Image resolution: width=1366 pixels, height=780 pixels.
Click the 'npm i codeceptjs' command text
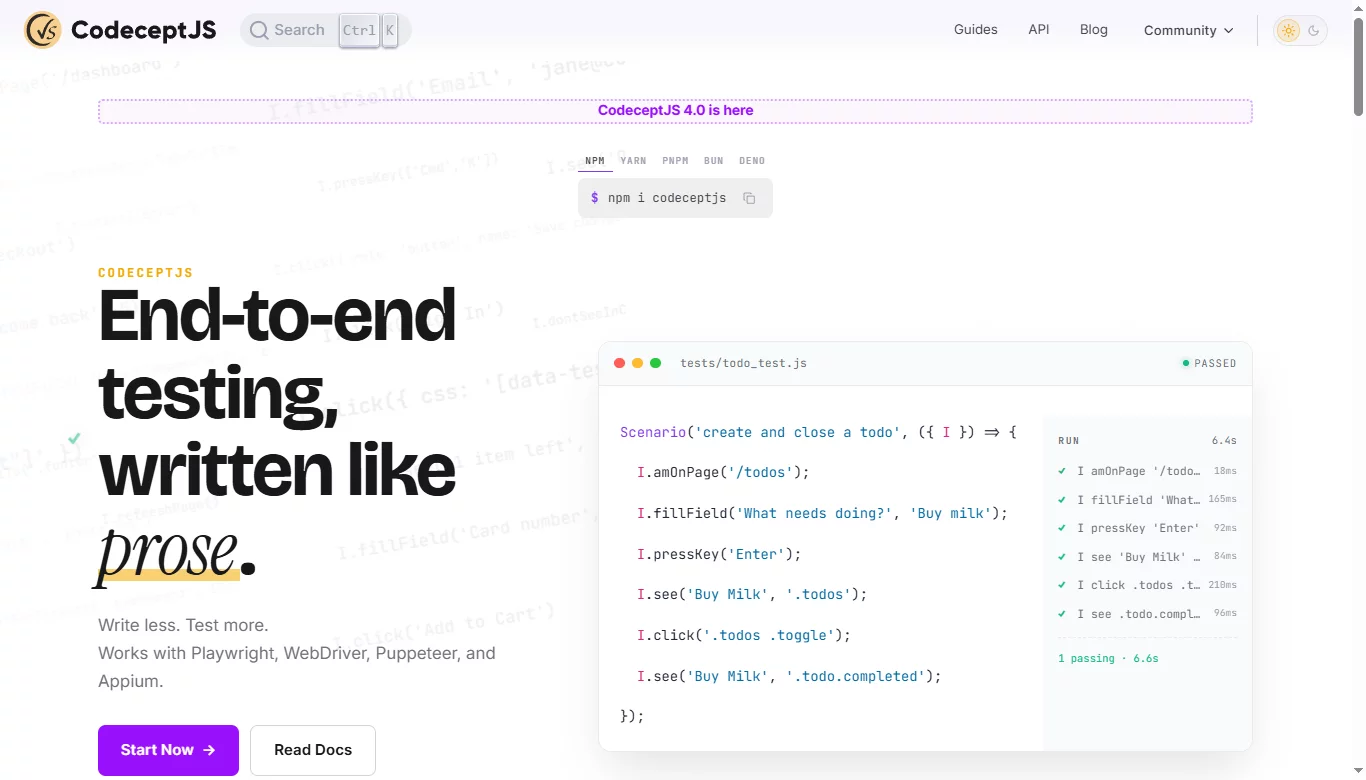(x=667, y=198)
